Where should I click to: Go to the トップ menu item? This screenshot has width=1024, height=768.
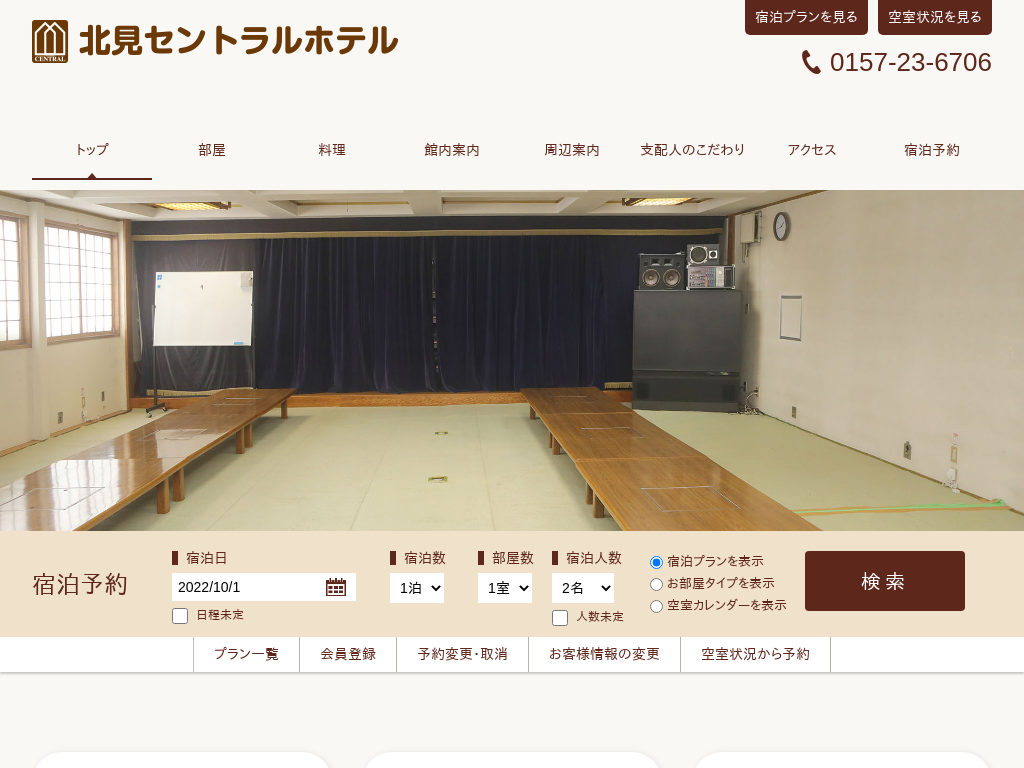click(92, 150)
